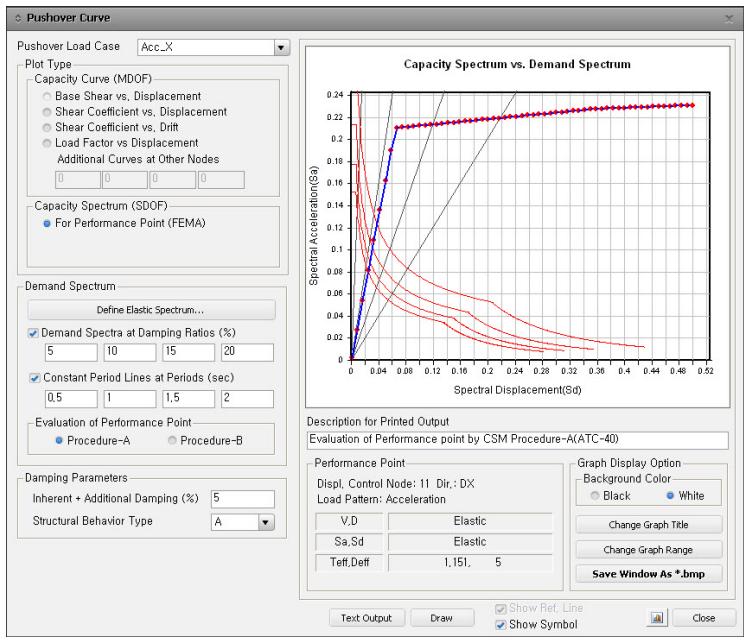
Task: Open Text Output
Action: [366, 618]
